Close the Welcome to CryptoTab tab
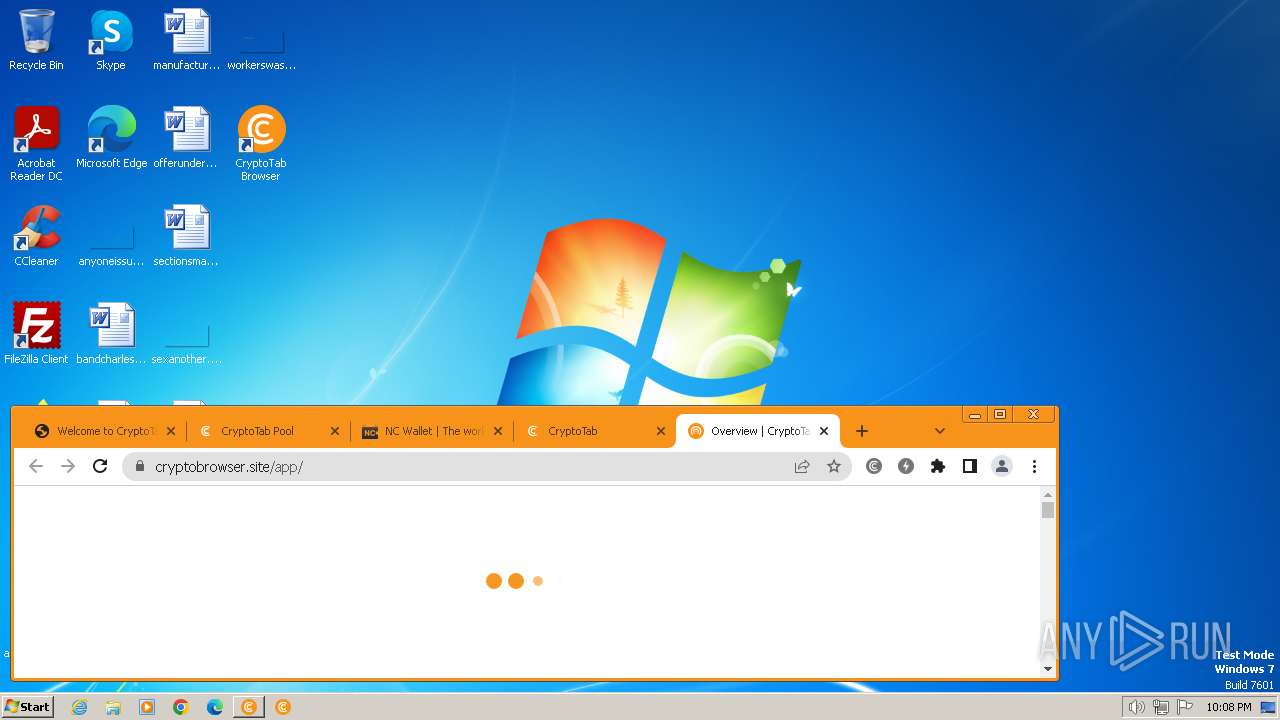The height and width of the screenshot is (720, 1280). pyautogui.click(x=171, y=431)
